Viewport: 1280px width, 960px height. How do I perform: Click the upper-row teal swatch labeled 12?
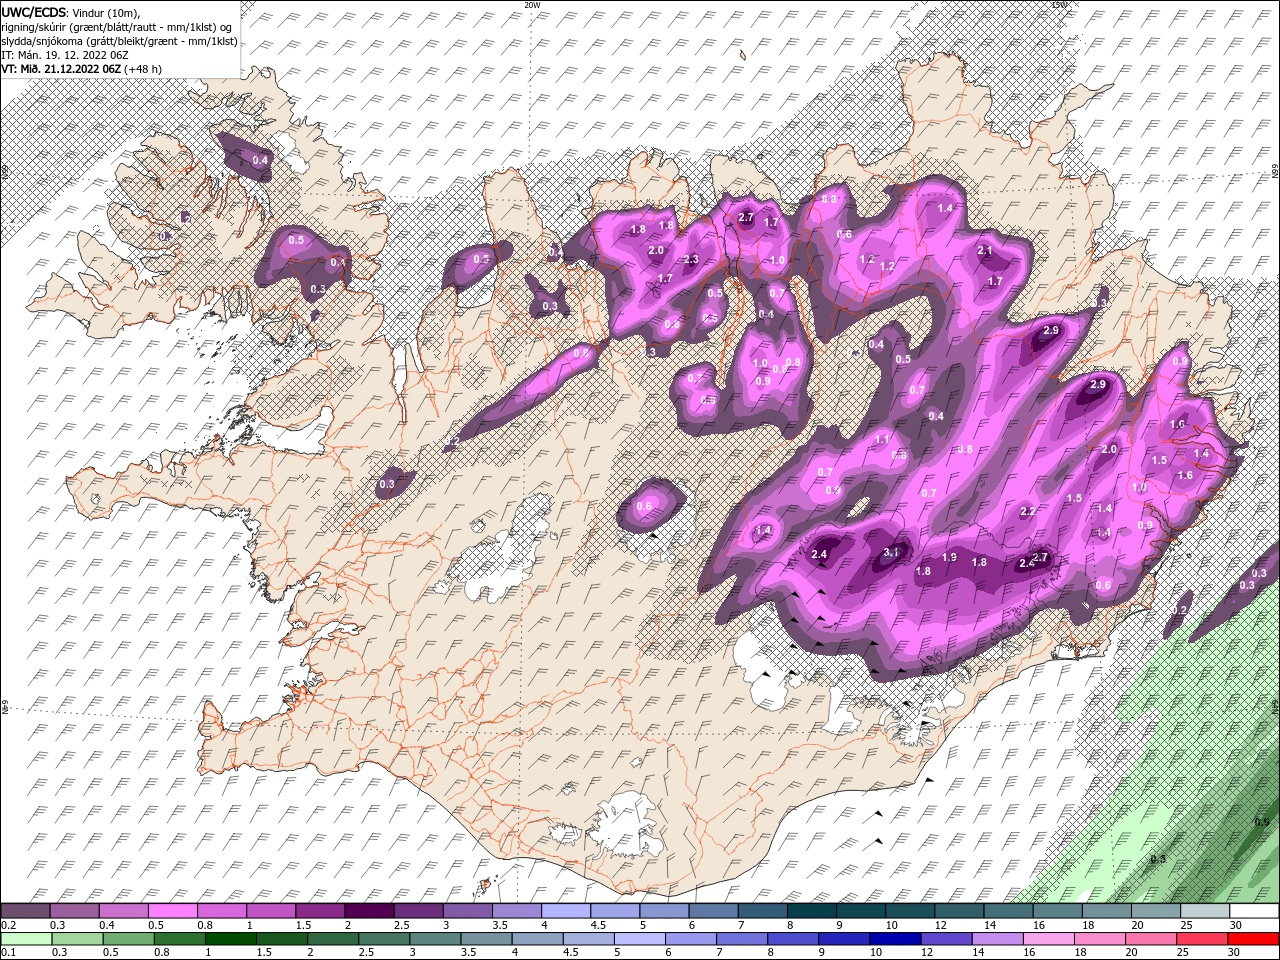[958, 911]
